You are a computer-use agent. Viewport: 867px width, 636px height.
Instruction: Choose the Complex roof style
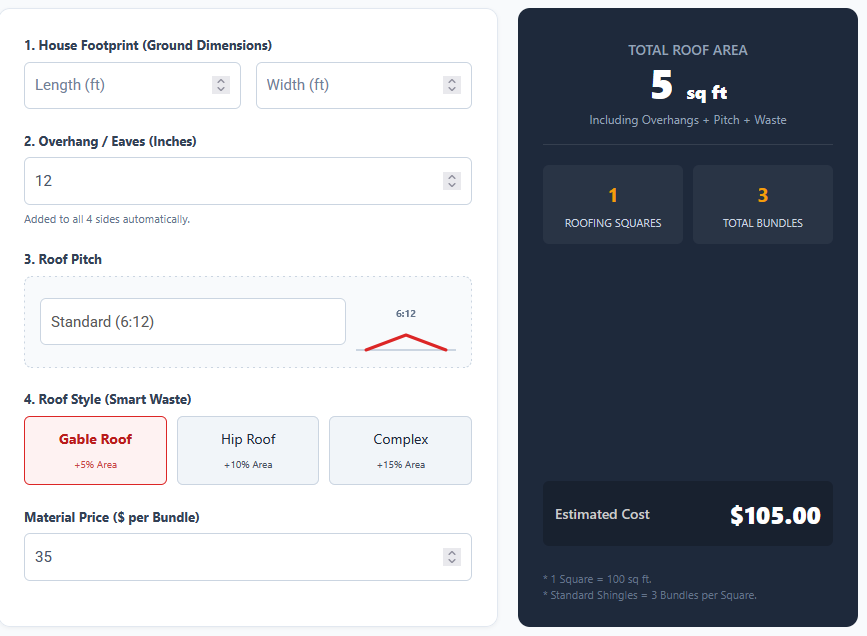click(400, 450)
